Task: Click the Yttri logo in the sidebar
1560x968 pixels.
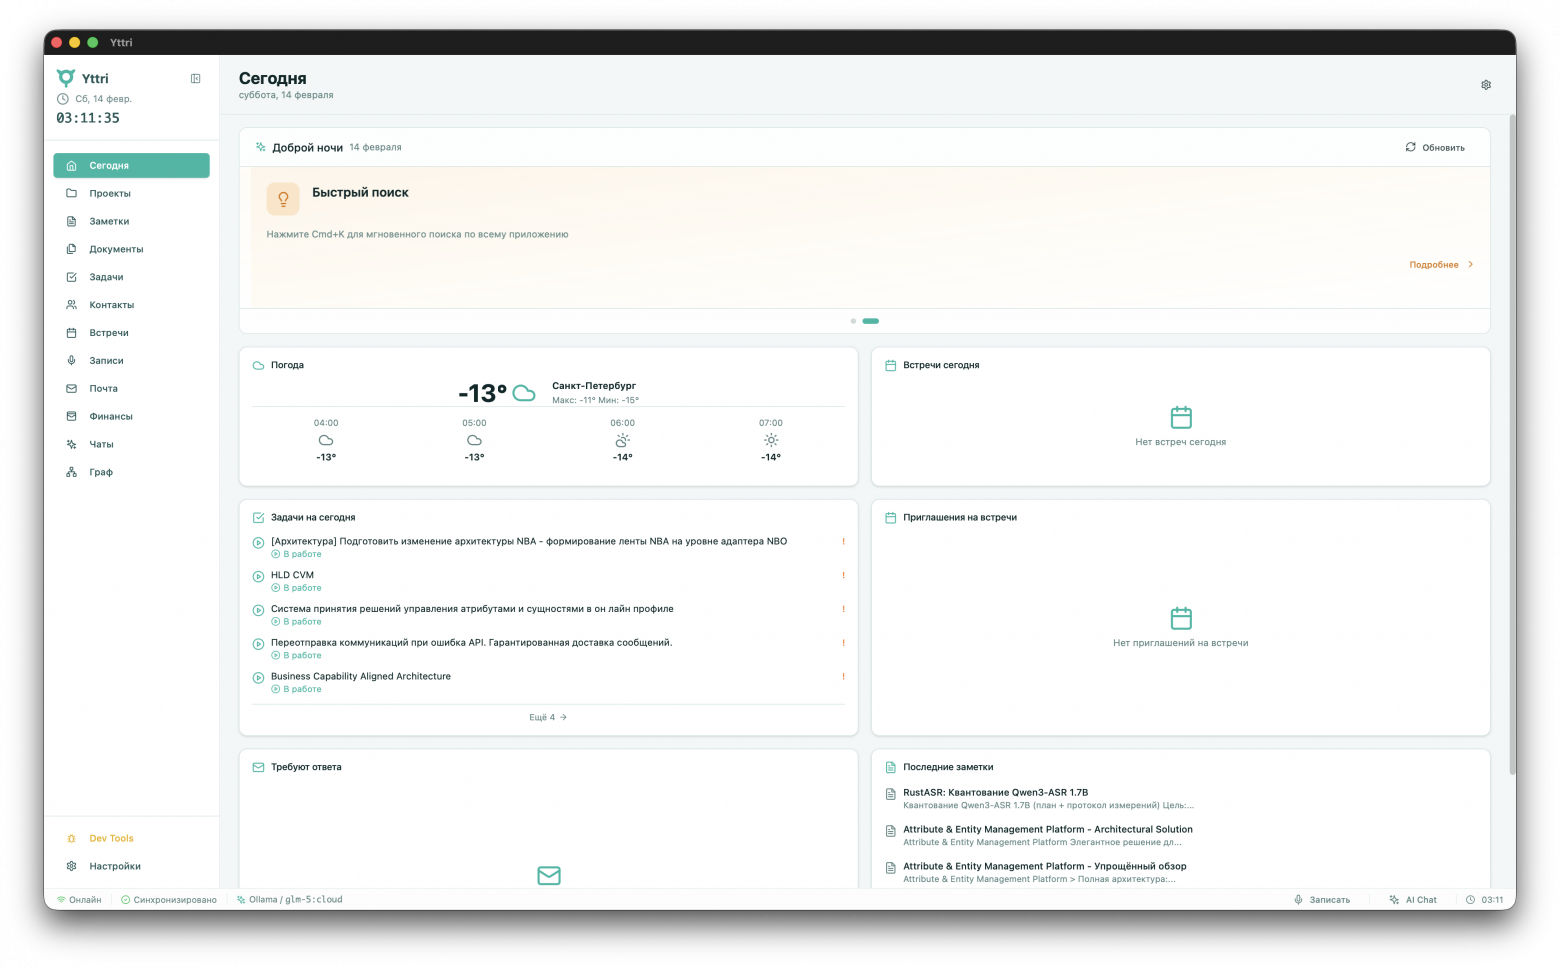Action: click(67, 77)
